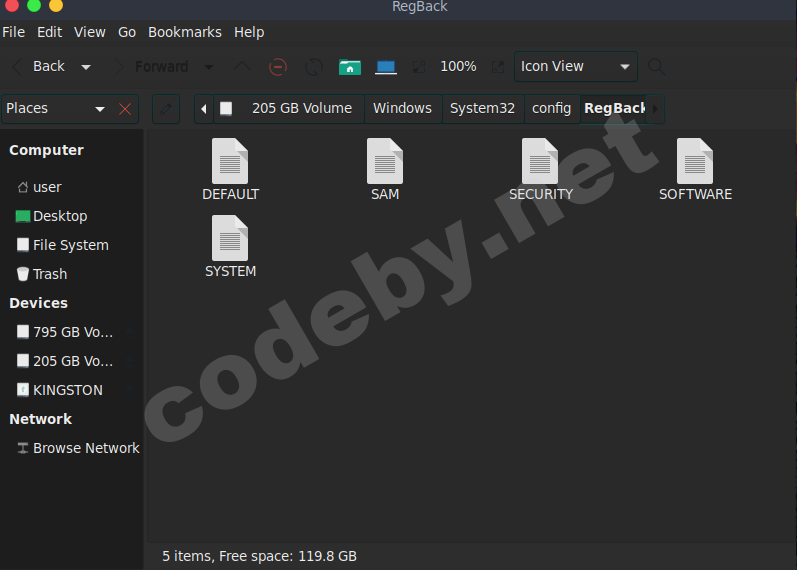797x570 pixels.
Task: Go to Home folder toolbar icon
Action: coord(350,67)
